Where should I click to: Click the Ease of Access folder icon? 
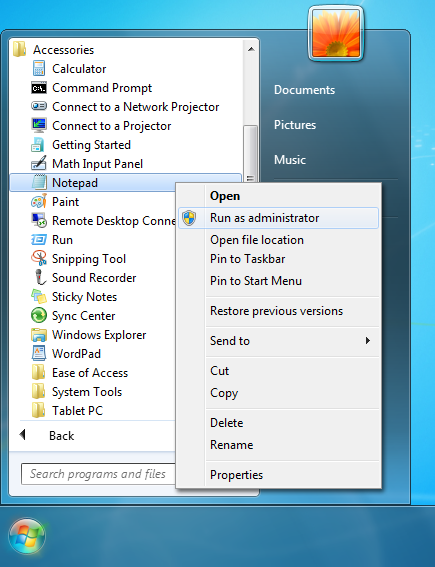[38, 372]
